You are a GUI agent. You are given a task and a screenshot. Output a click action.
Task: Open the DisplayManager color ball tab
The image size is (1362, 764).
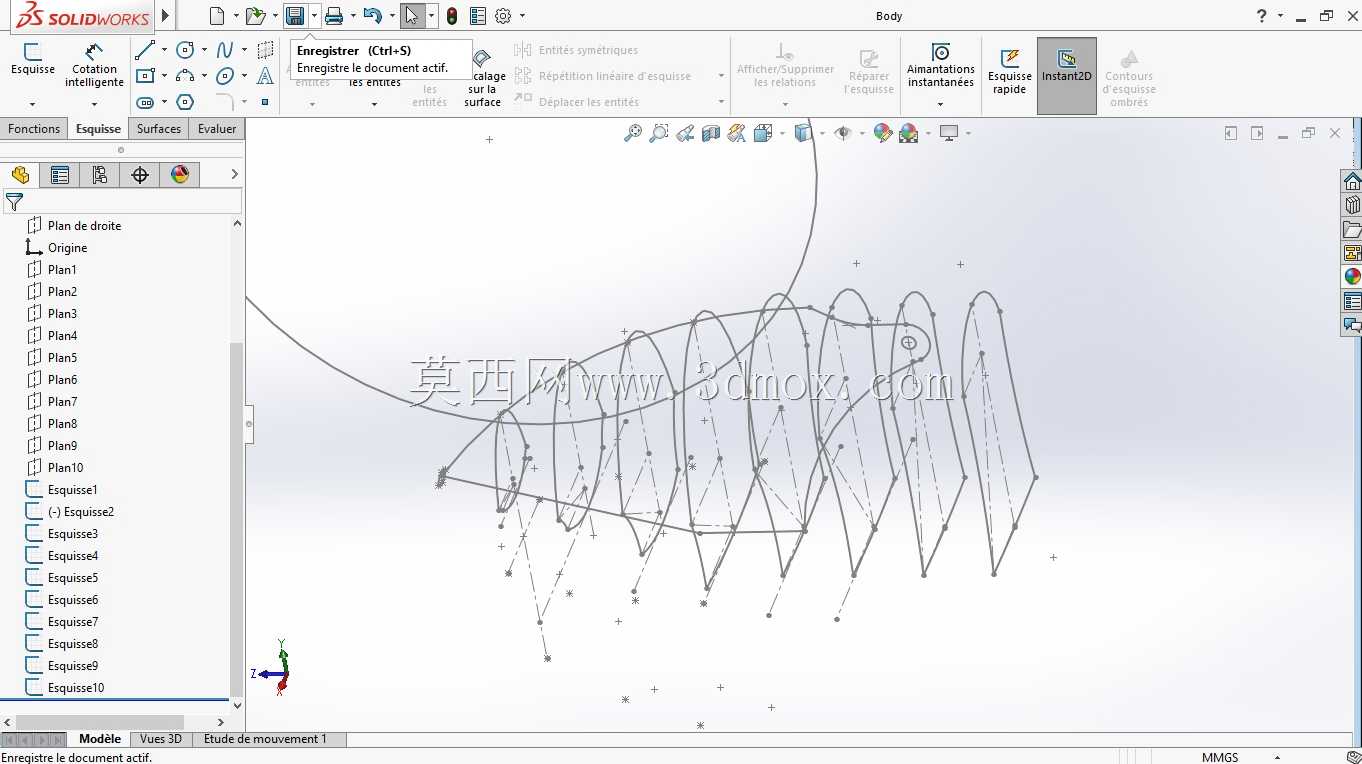180,175
